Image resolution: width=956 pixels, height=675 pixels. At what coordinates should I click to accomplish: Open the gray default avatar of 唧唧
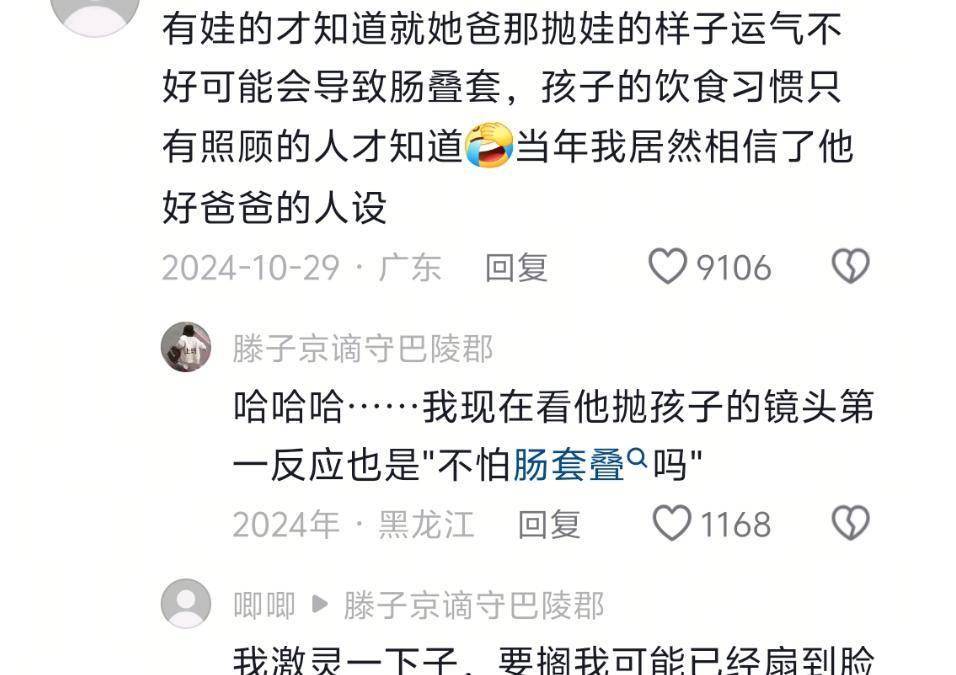[186, 604]
